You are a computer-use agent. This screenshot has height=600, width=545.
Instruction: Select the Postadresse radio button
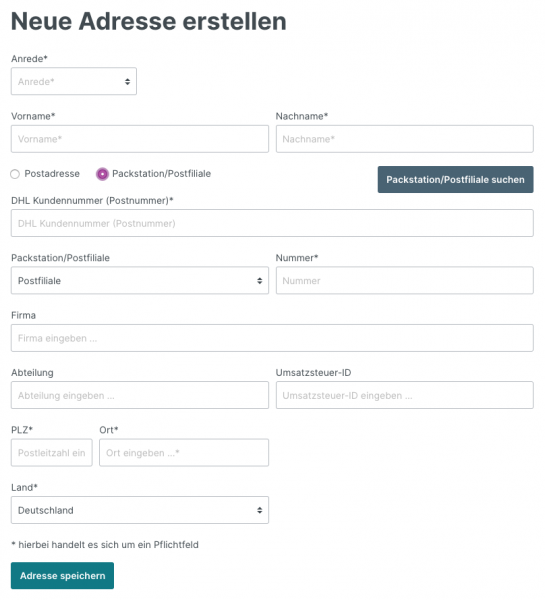click(15, 174)
